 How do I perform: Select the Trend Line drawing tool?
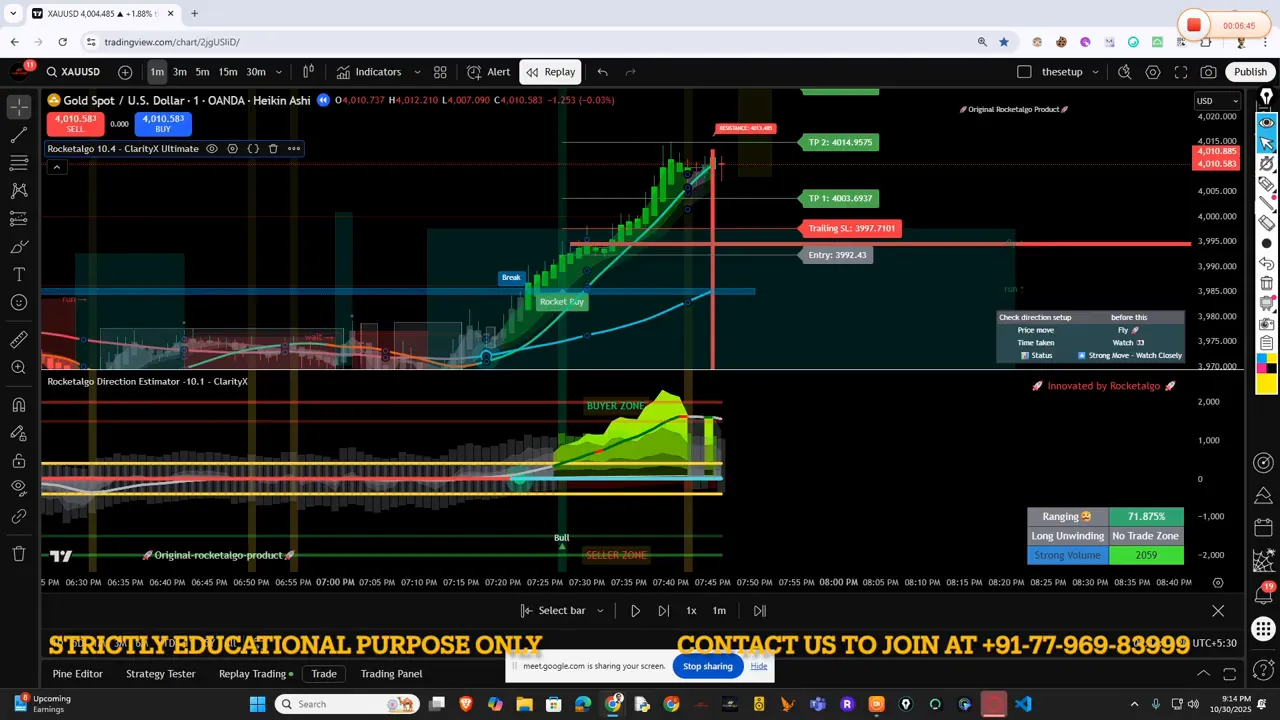[18, 134]
